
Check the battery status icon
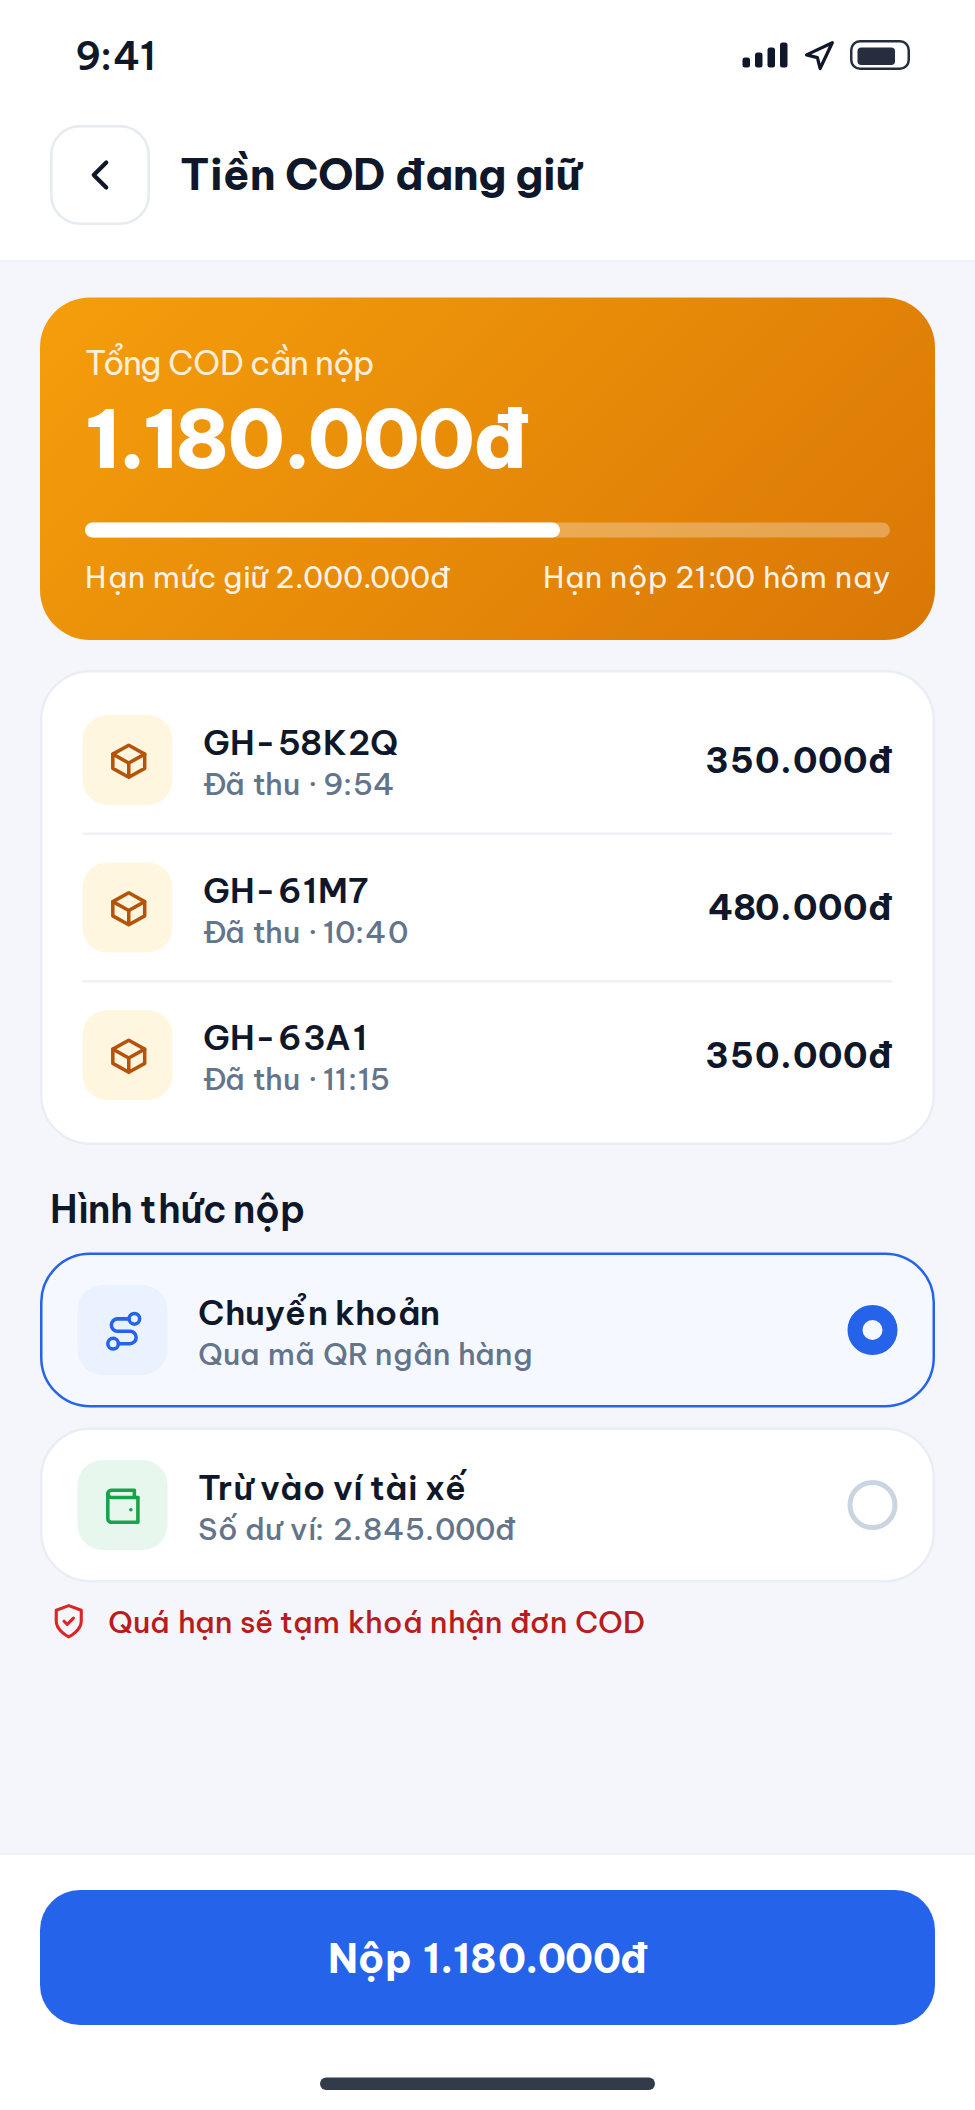click(x=880, y=55)
